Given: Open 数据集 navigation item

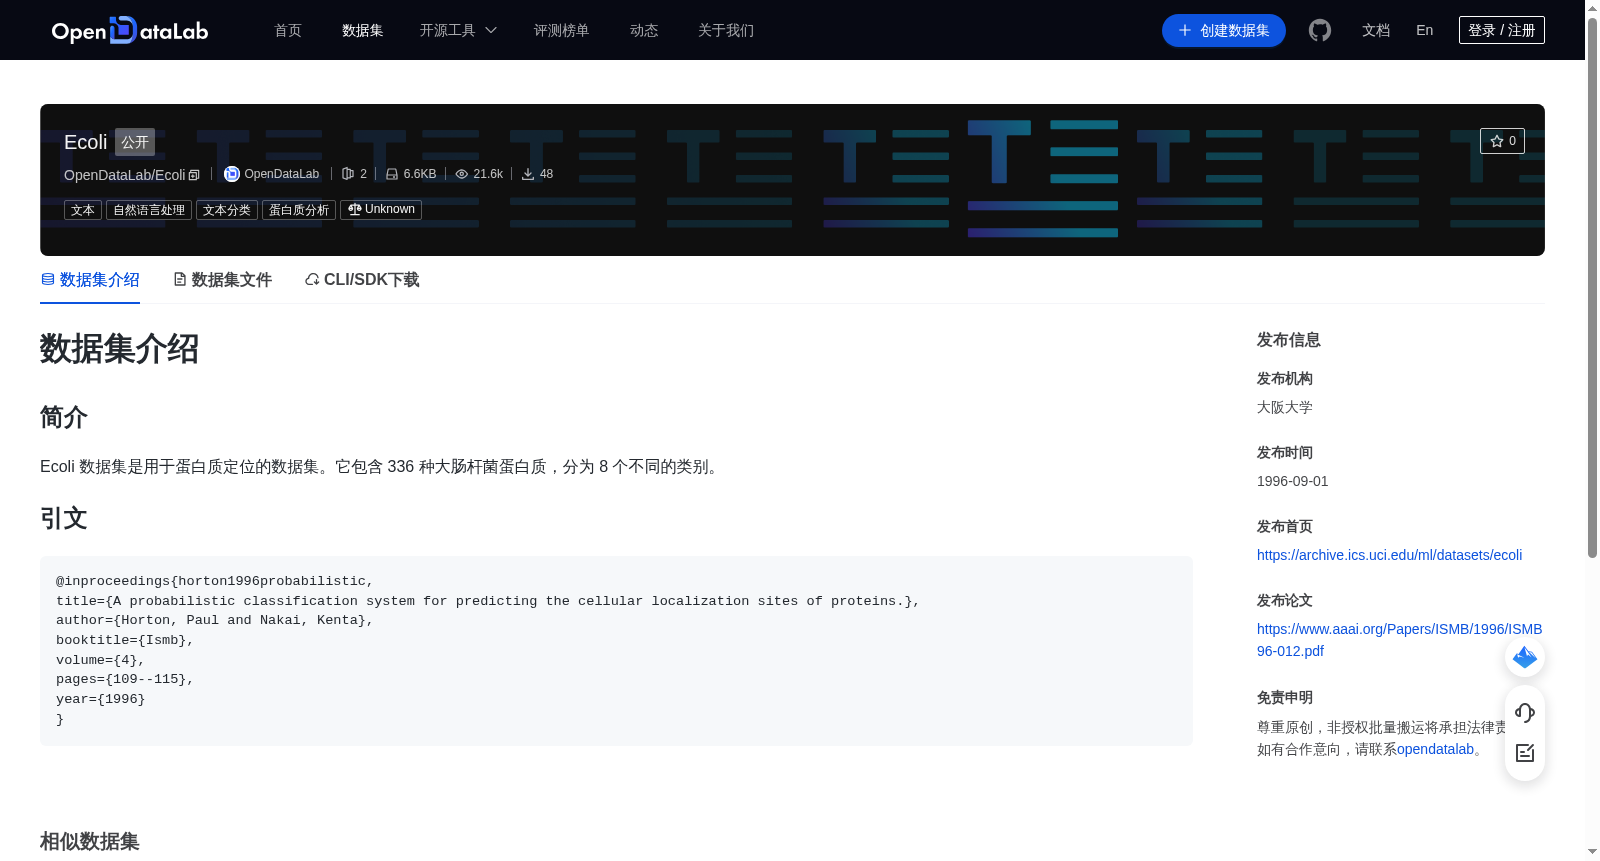Looking at the screenshot, I should click(x=363, y=30).
